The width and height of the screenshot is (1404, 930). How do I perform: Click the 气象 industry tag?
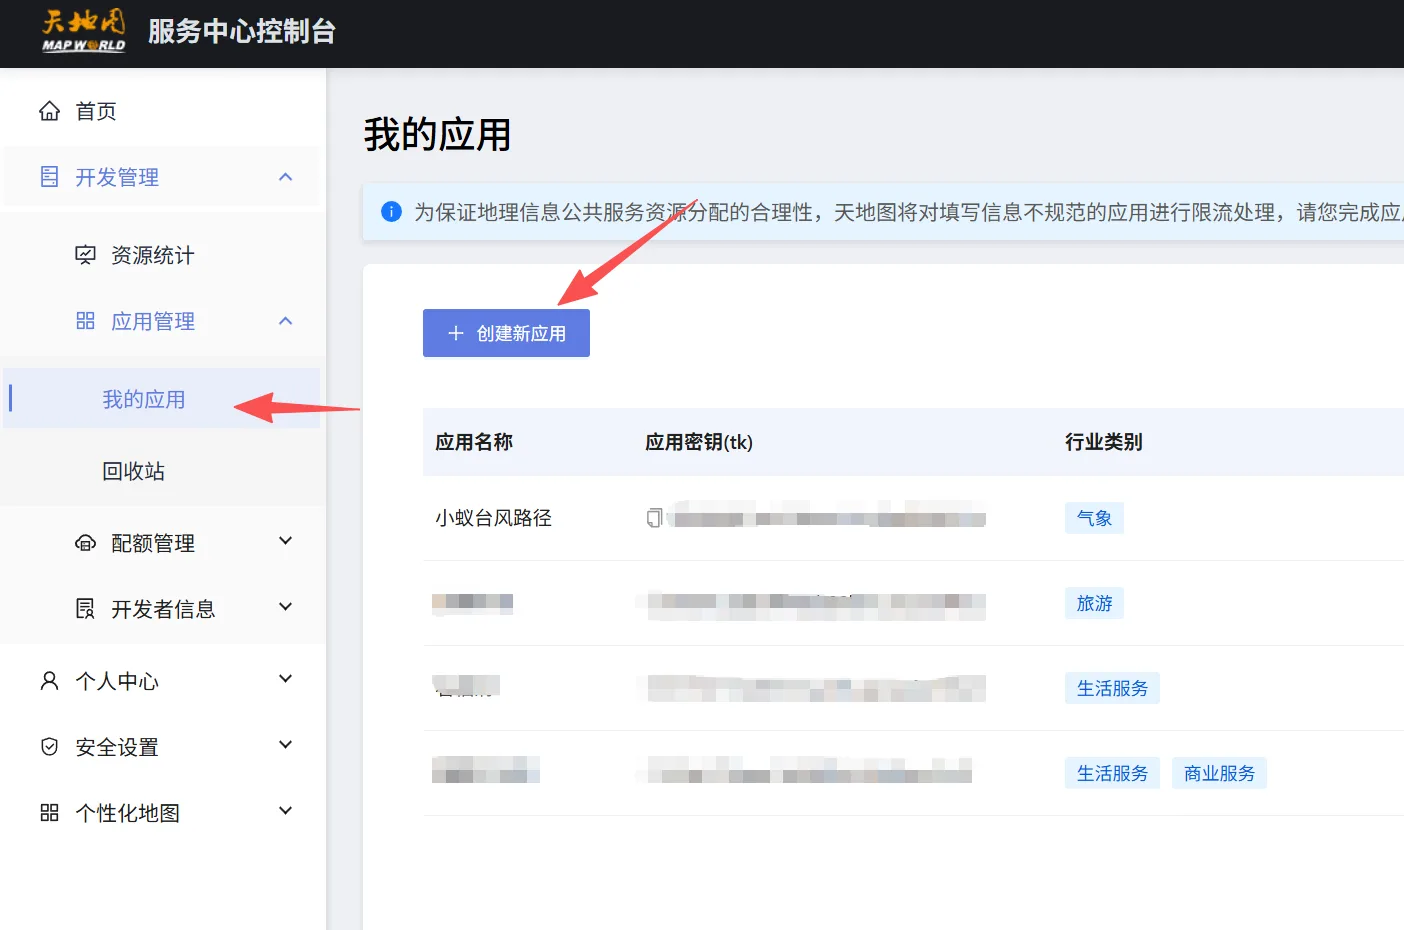tap(1094, 518)
